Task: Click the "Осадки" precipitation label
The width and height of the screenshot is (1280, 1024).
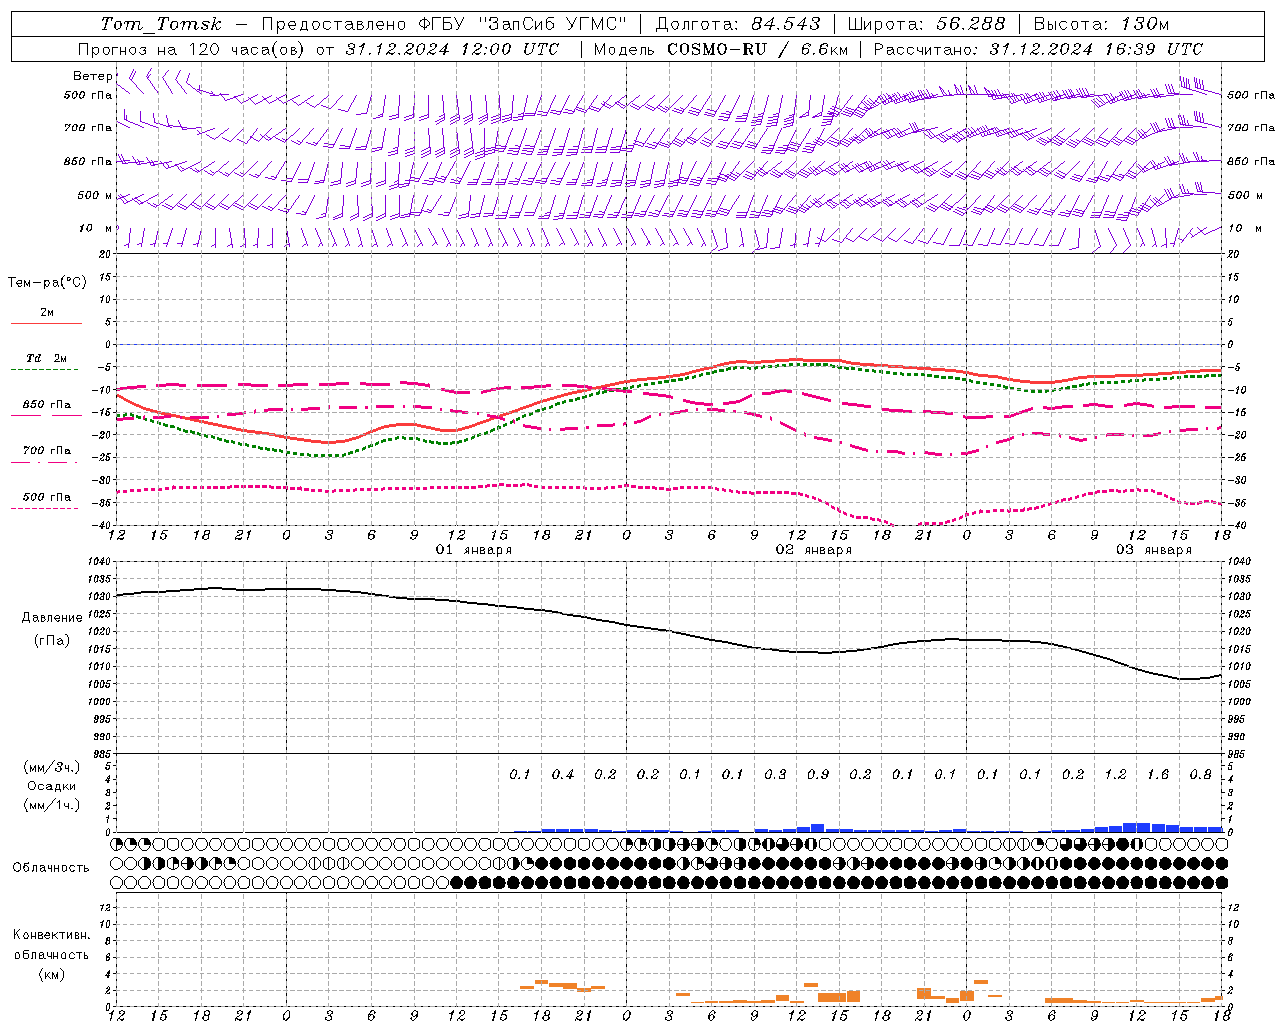Action: click(x=52, y=786)
